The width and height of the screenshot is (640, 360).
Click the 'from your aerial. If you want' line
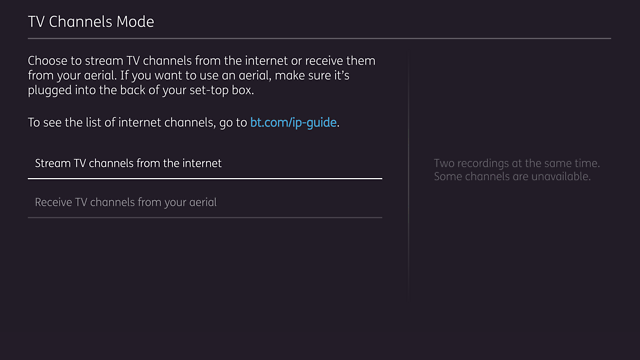189,76
